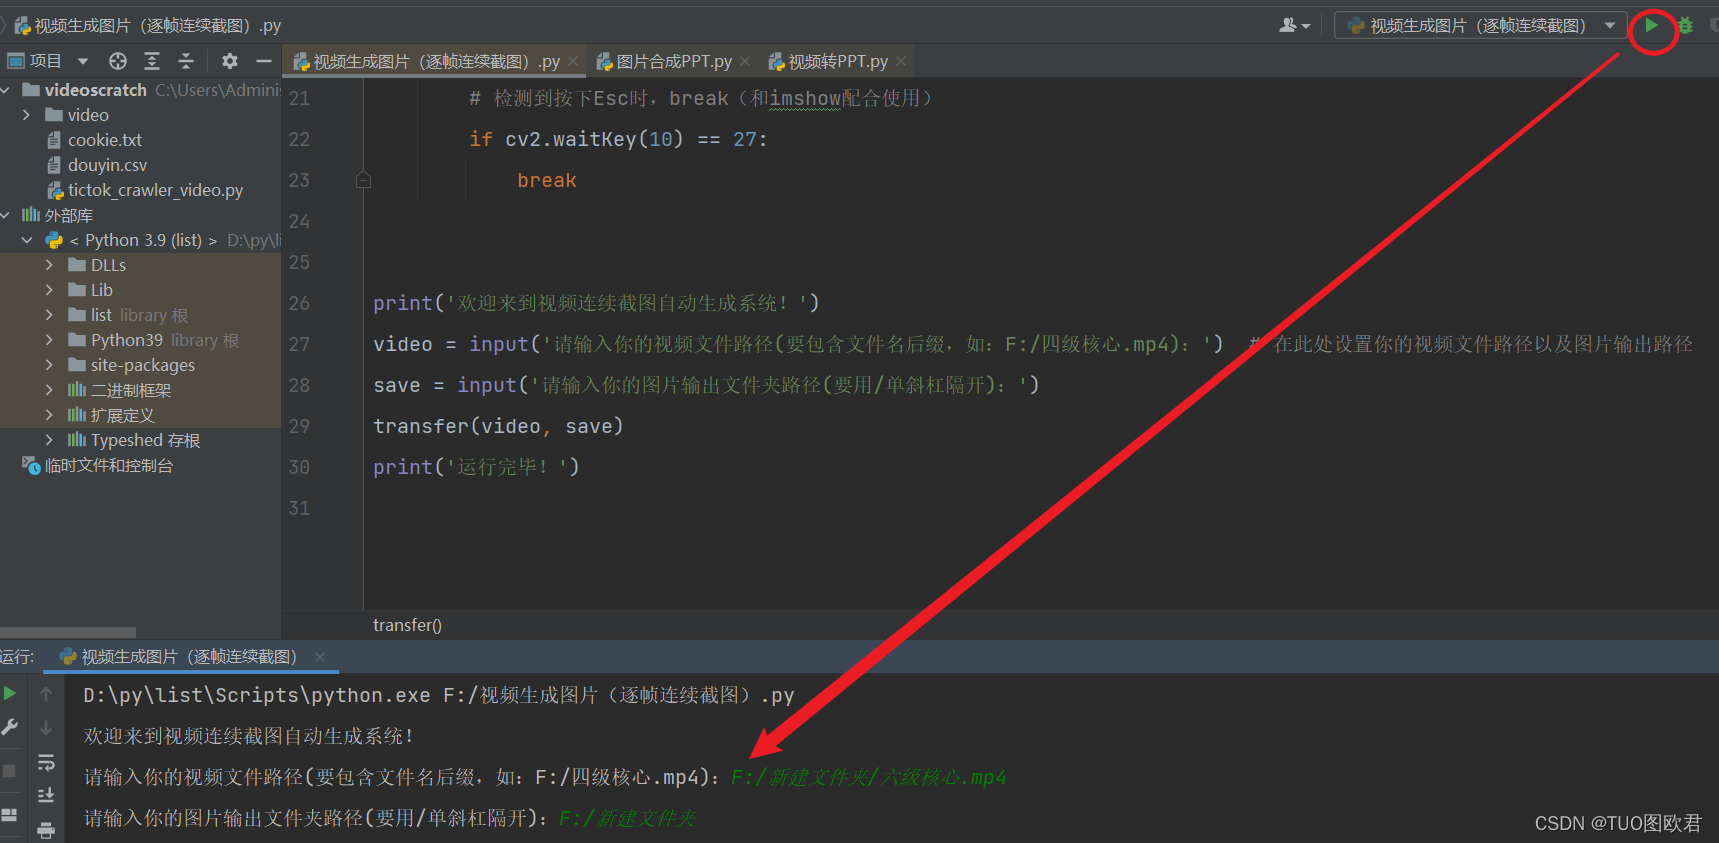Click line number 29 in gutter
The image size is (1719, 843).
coord(299,426)
